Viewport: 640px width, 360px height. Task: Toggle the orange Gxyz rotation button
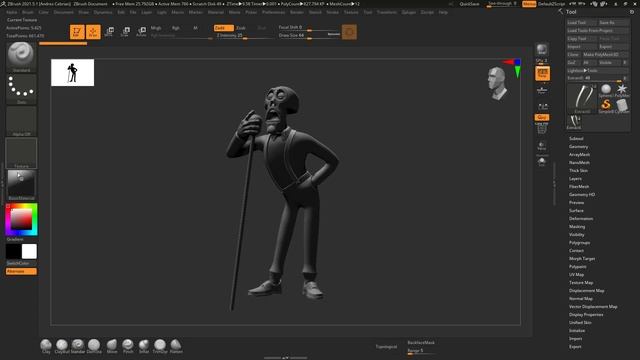(x=542, y=118)
